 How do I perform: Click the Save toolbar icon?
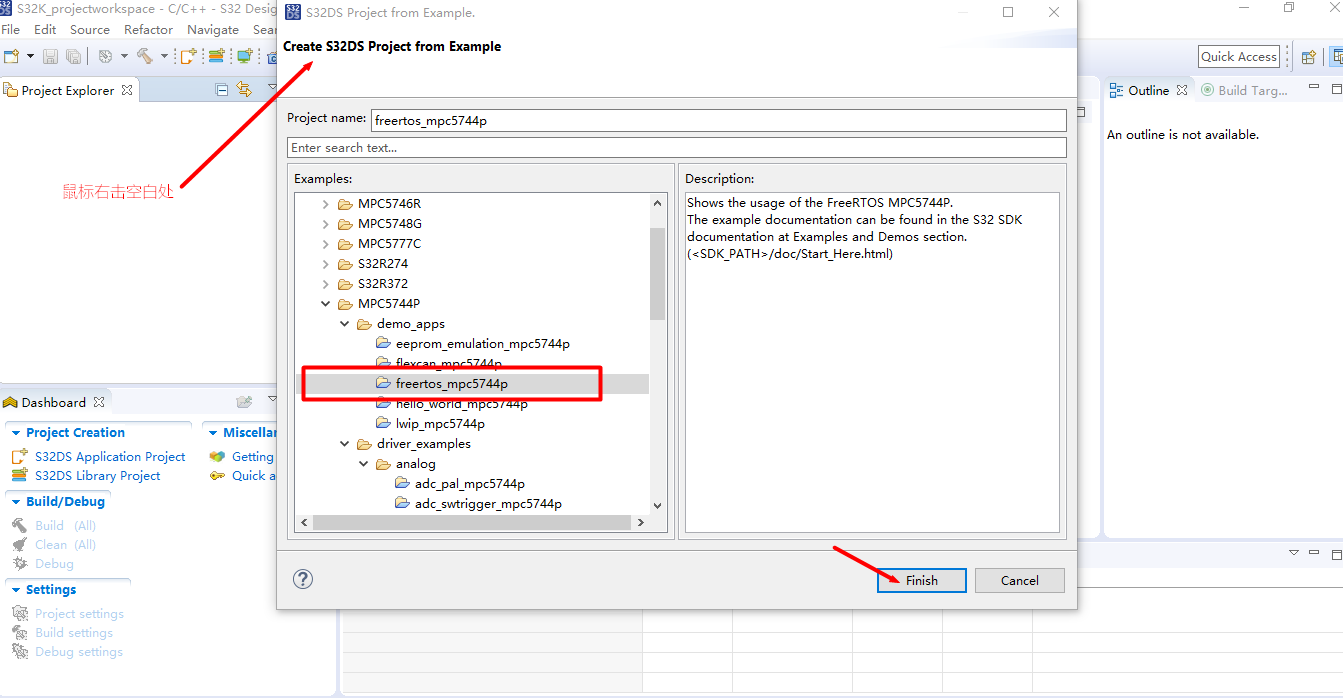[x=50, y=57]
